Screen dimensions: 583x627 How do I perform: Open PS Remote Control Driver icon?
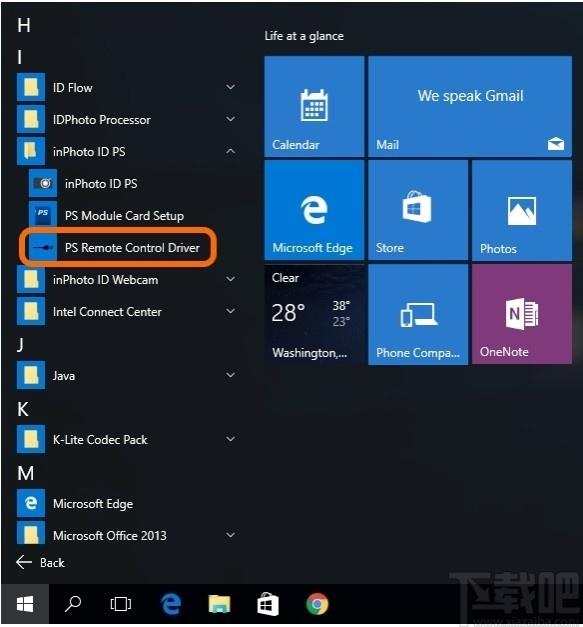click(x=43, y=248)
